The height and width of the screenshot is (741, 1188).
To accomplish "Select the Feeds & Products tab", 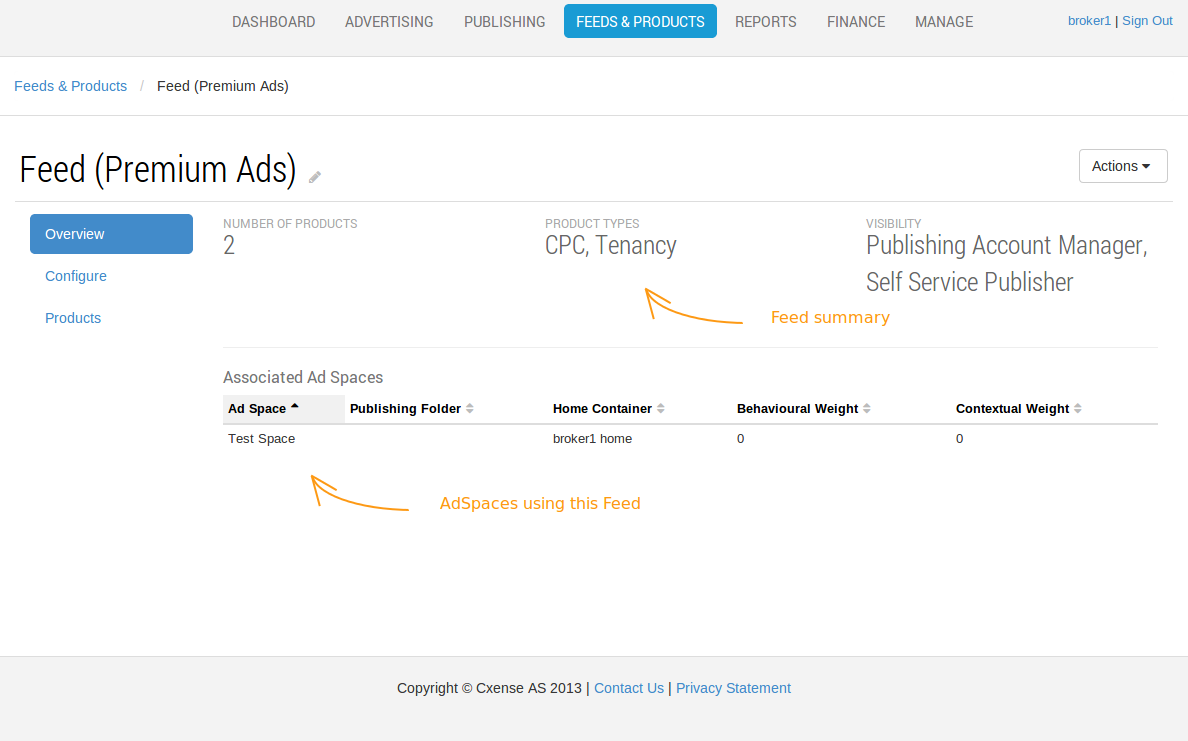I will (640, 22).
